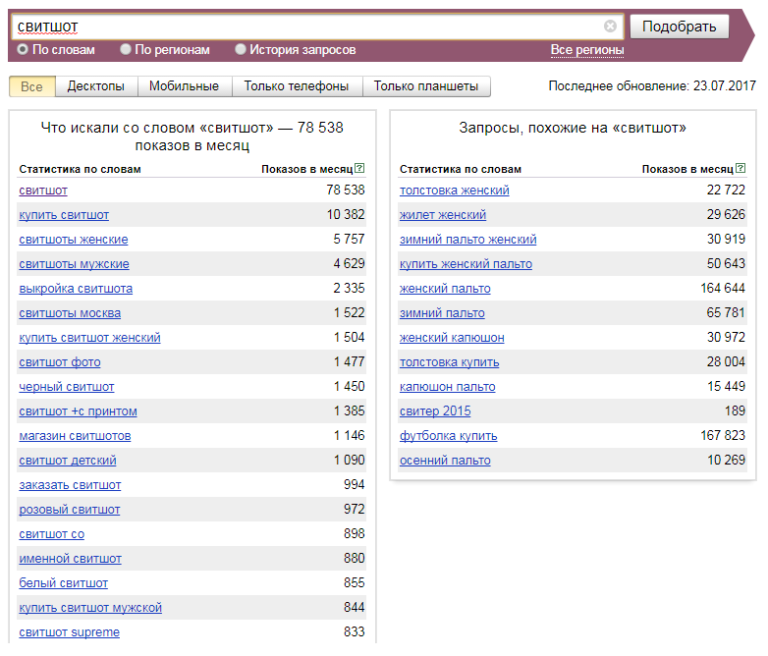
Task: Switch to the Только телефоны tab
Action: [x=296, y=86]
